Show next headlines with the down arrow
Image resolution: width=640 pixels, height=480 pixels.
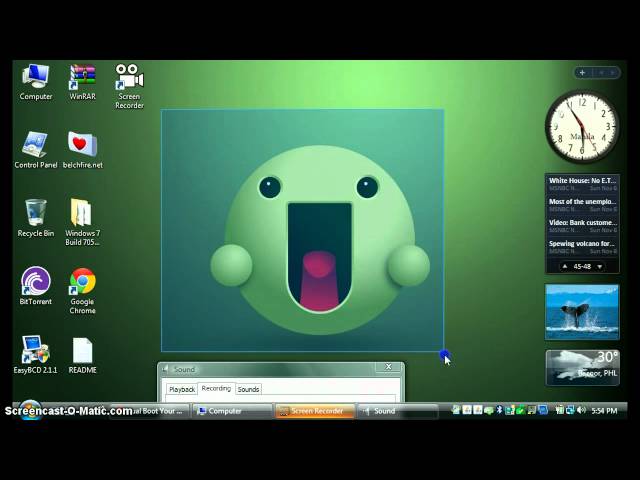click(x=600, y=267)
